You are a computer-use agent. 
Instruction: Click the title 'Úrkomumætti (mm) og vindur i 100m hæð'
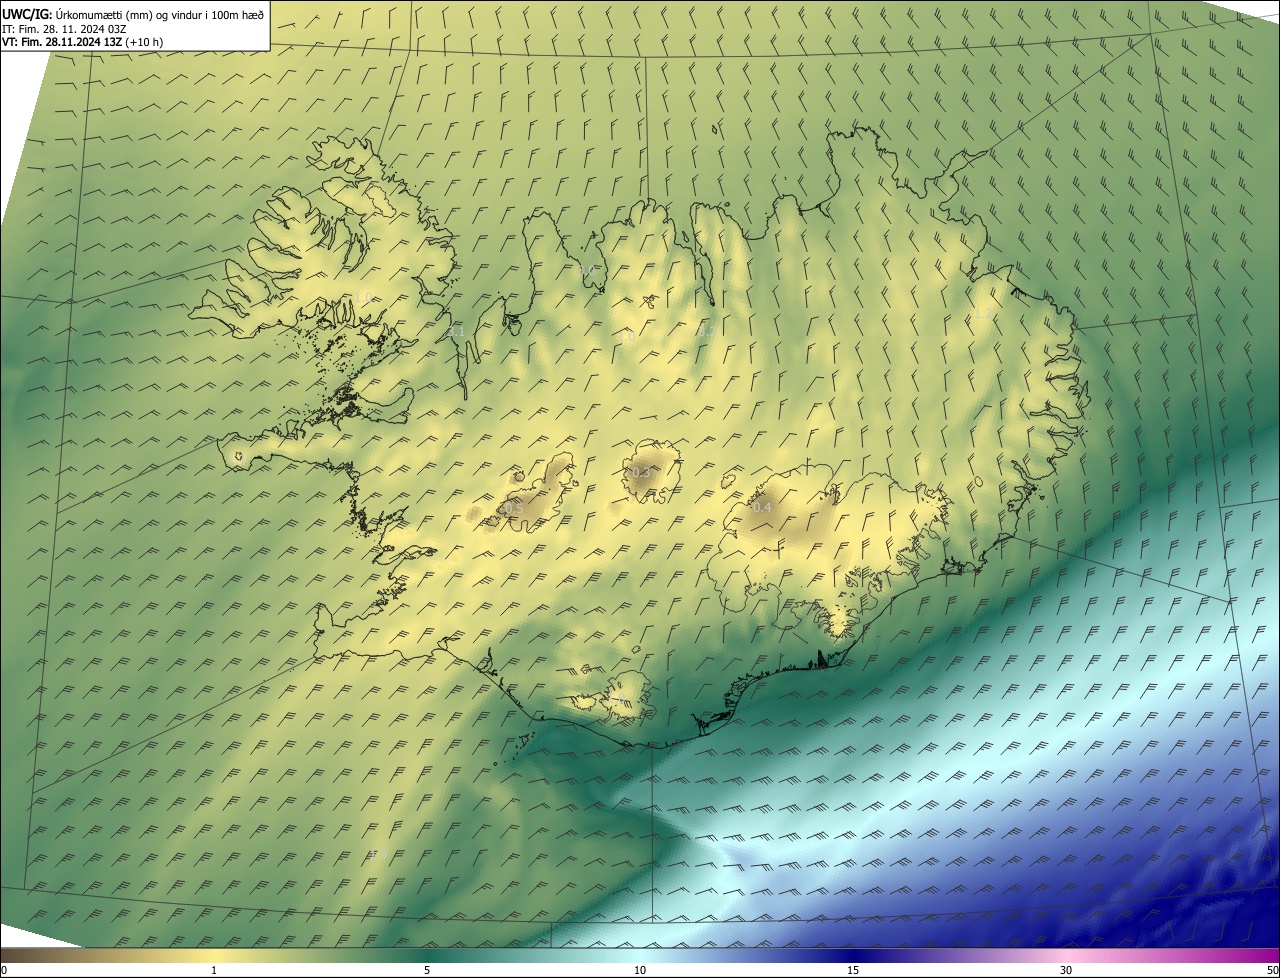pos(160,14)
